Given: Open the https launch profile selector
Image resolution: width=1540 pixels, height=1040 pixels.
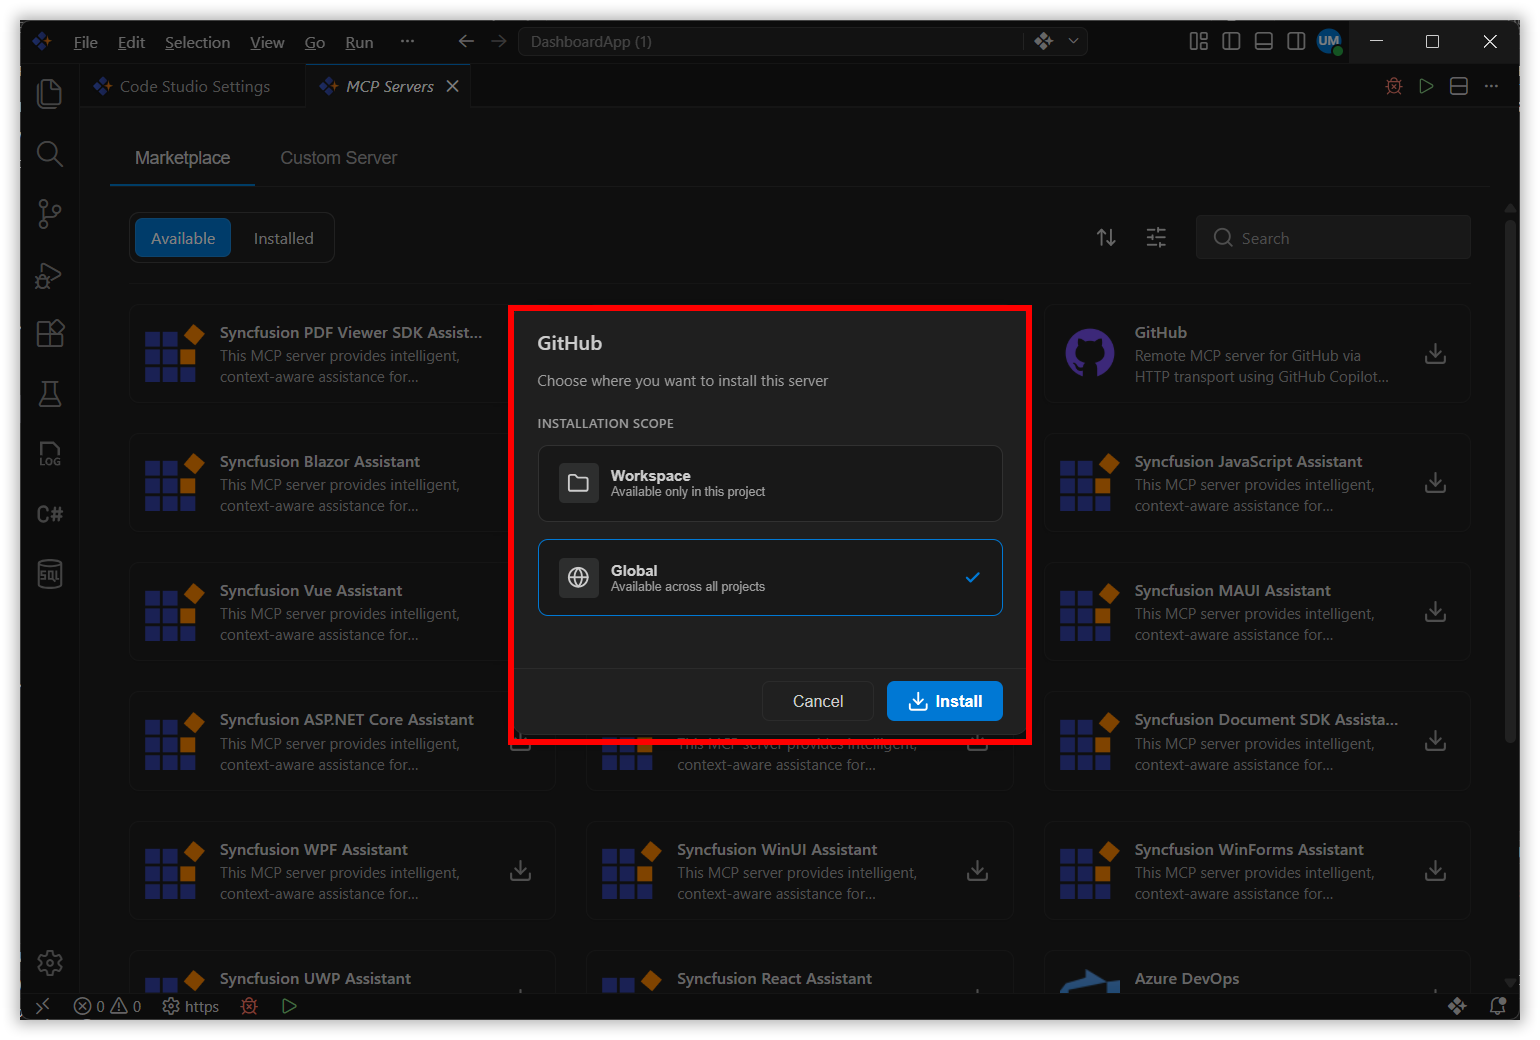Looking at the screenshot, I should tap(191, 1006).
